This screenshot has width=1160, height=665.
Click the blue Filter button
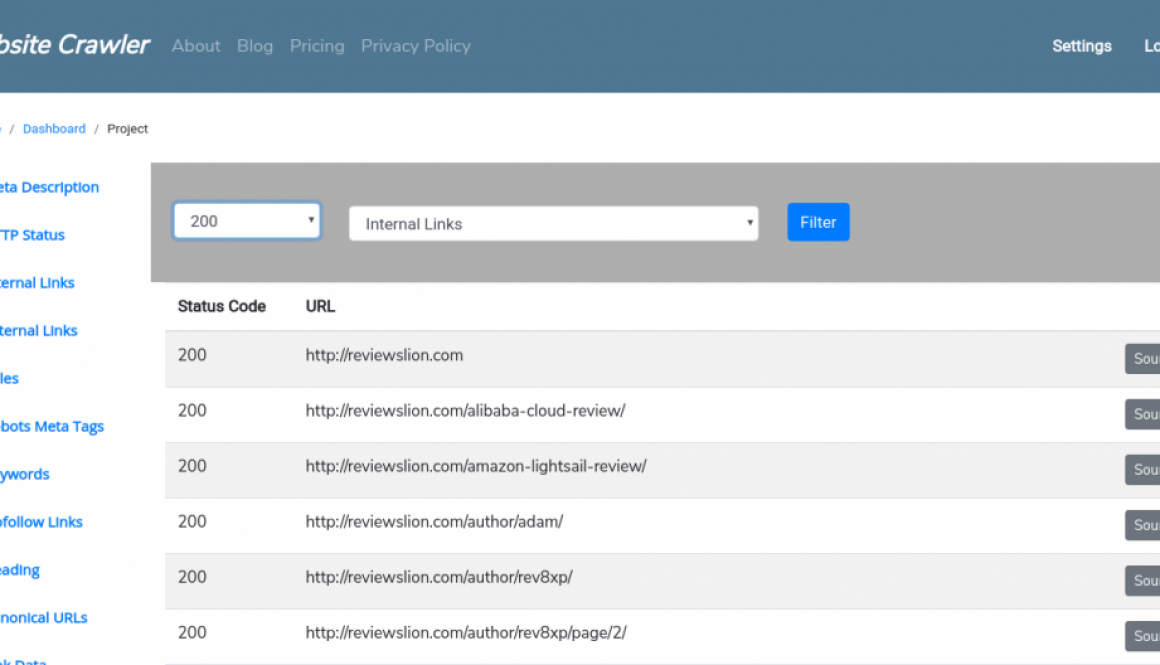coord(818,222)
